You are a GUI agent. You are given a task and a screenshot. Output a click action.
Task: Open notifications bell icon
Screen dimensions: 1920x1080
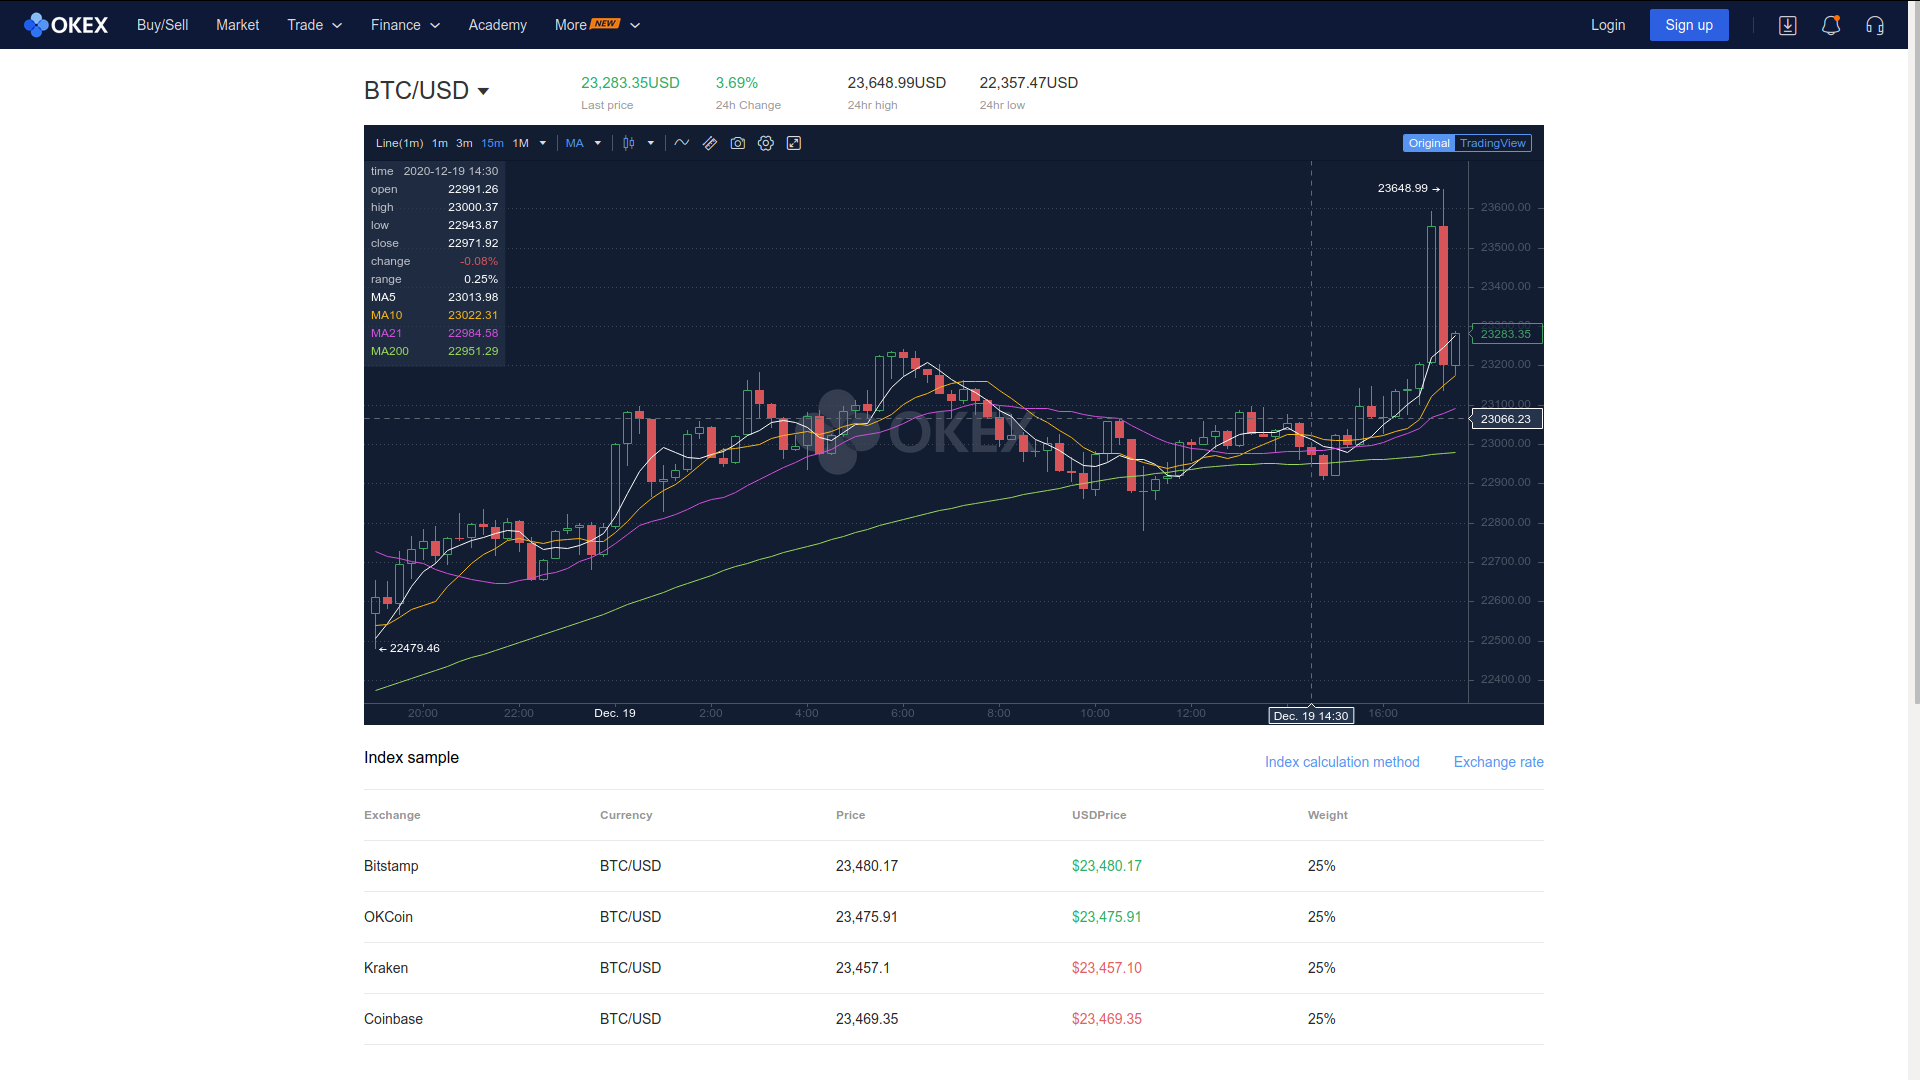[x=1831, y=26]
